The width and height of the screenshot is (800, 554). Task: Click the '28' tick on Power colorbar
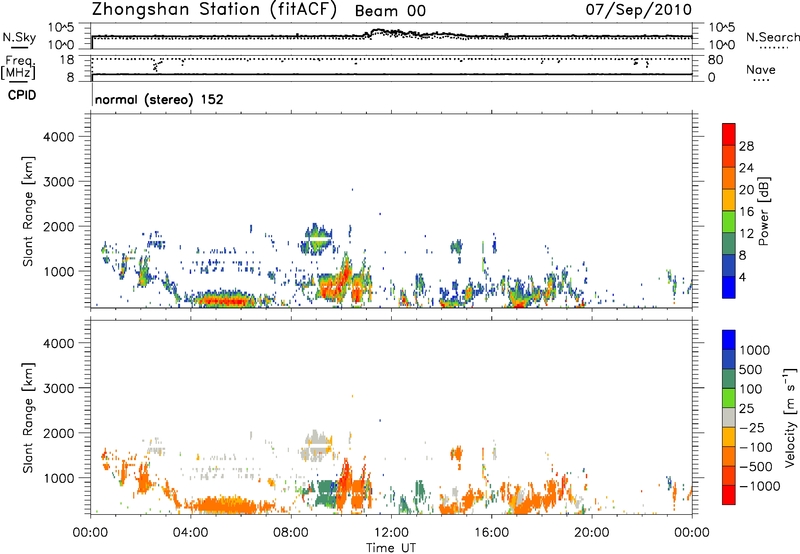pos(746,146)
